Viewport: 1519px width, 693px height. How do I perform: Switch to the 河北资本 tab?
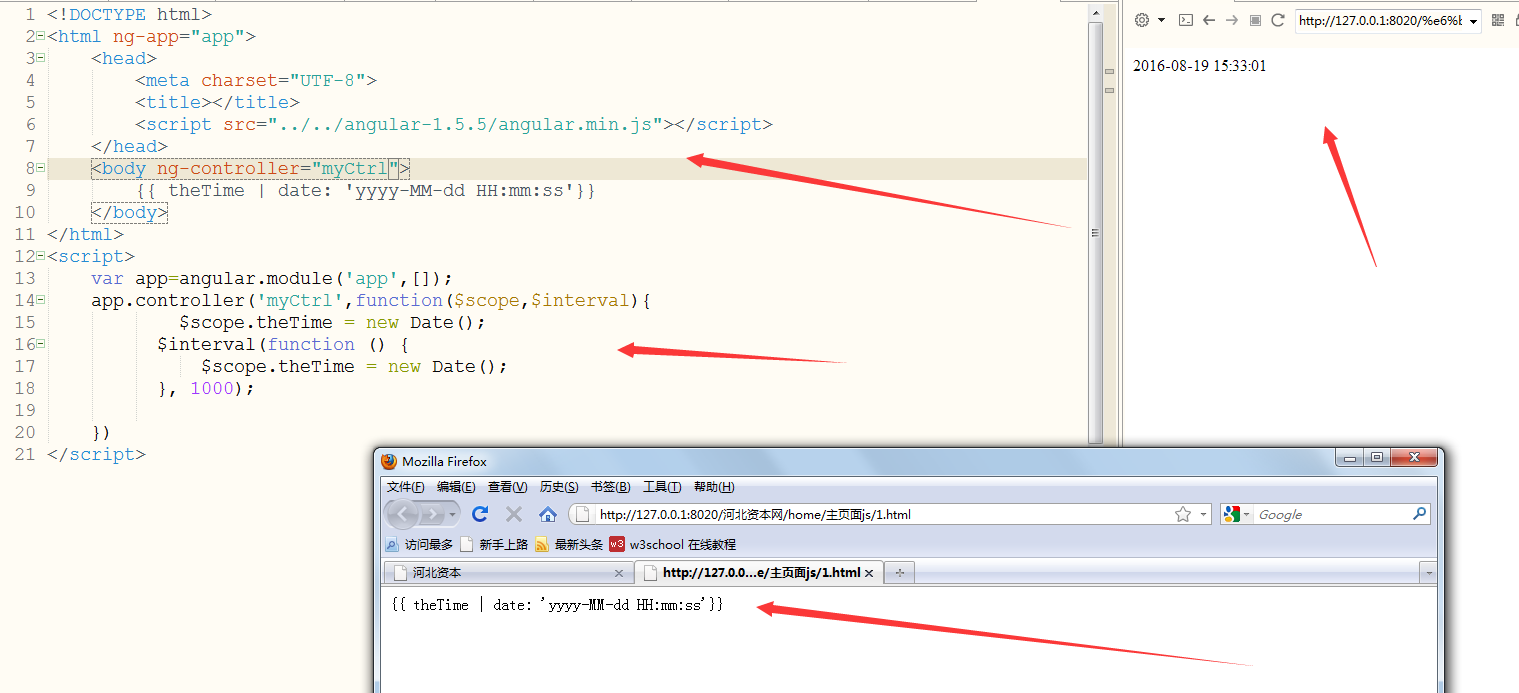pos(507,573)
